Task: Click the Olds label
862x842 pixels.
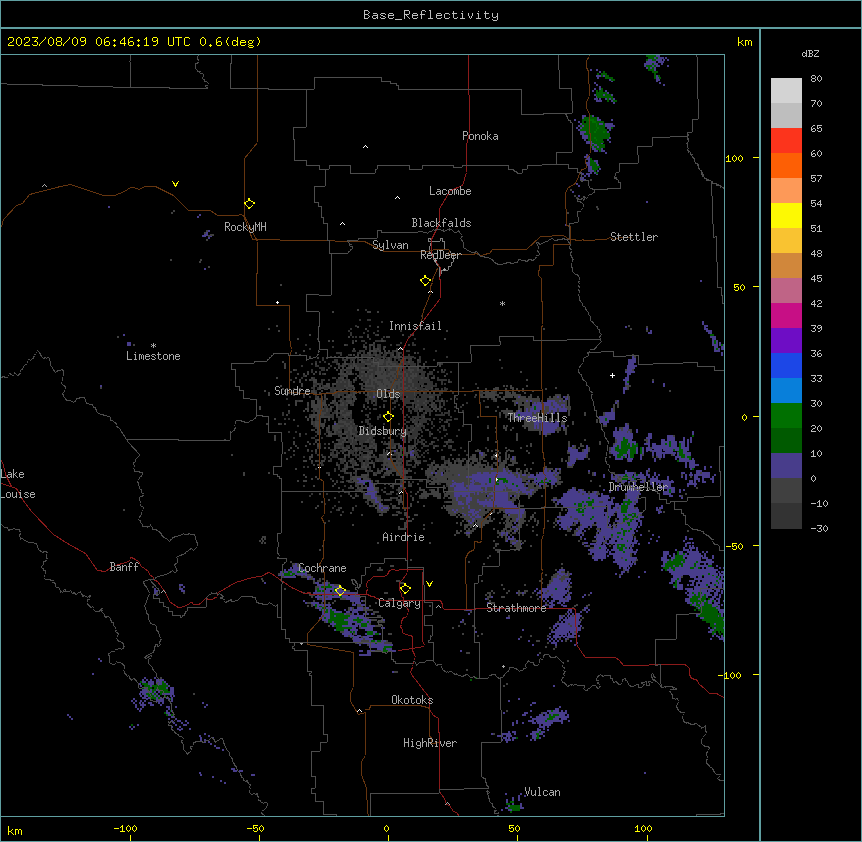Action: coord(388,394)
